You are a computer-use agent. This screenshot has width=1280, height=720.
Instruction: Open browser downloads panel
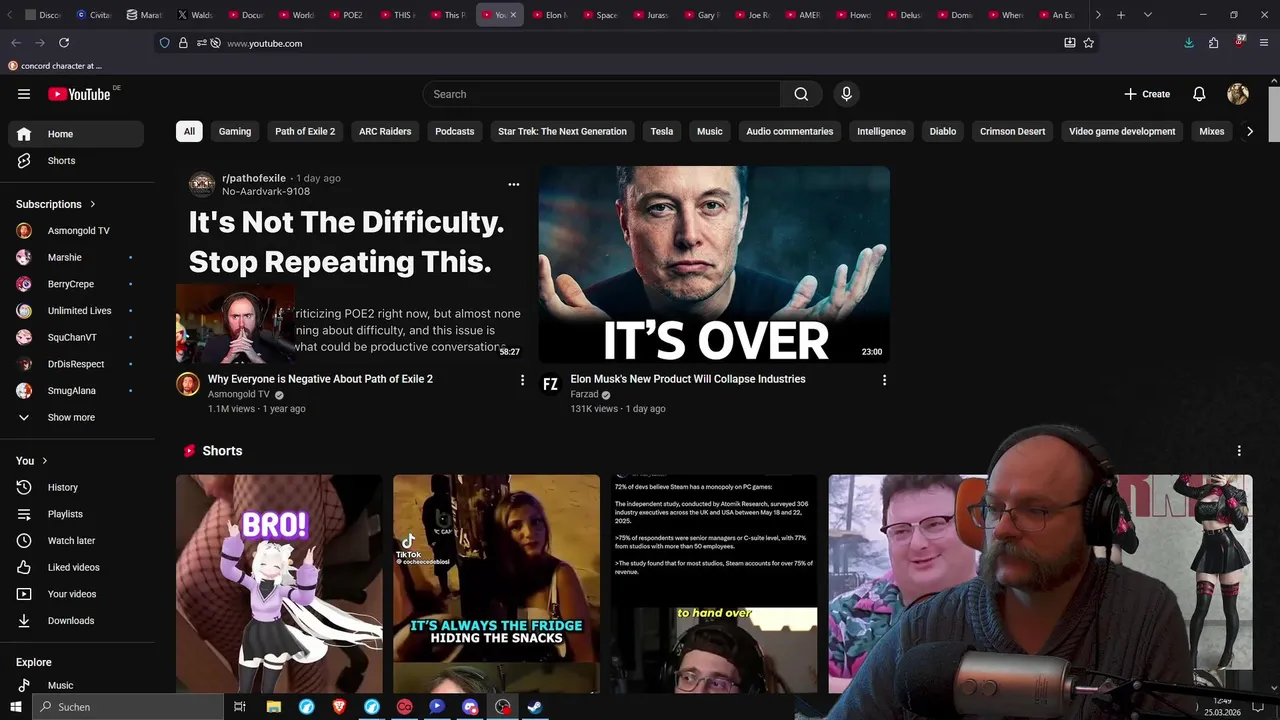pyautogui.click(x=1188, y=43)
